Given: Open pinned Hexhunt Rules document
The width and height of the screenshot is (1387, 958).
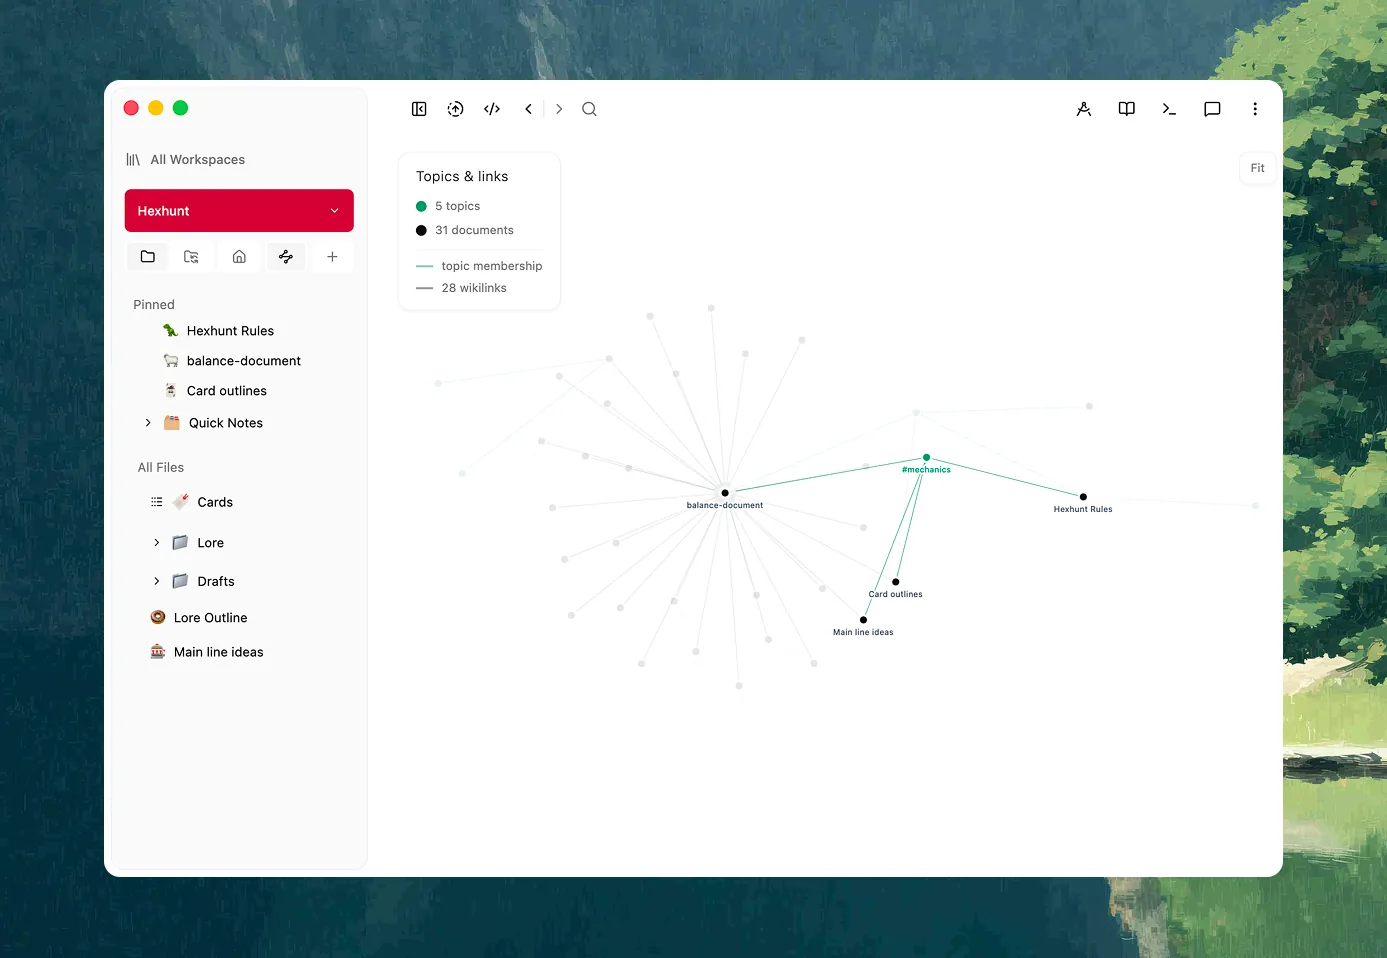Looking at the screenshot, I should tap(230, 331).
